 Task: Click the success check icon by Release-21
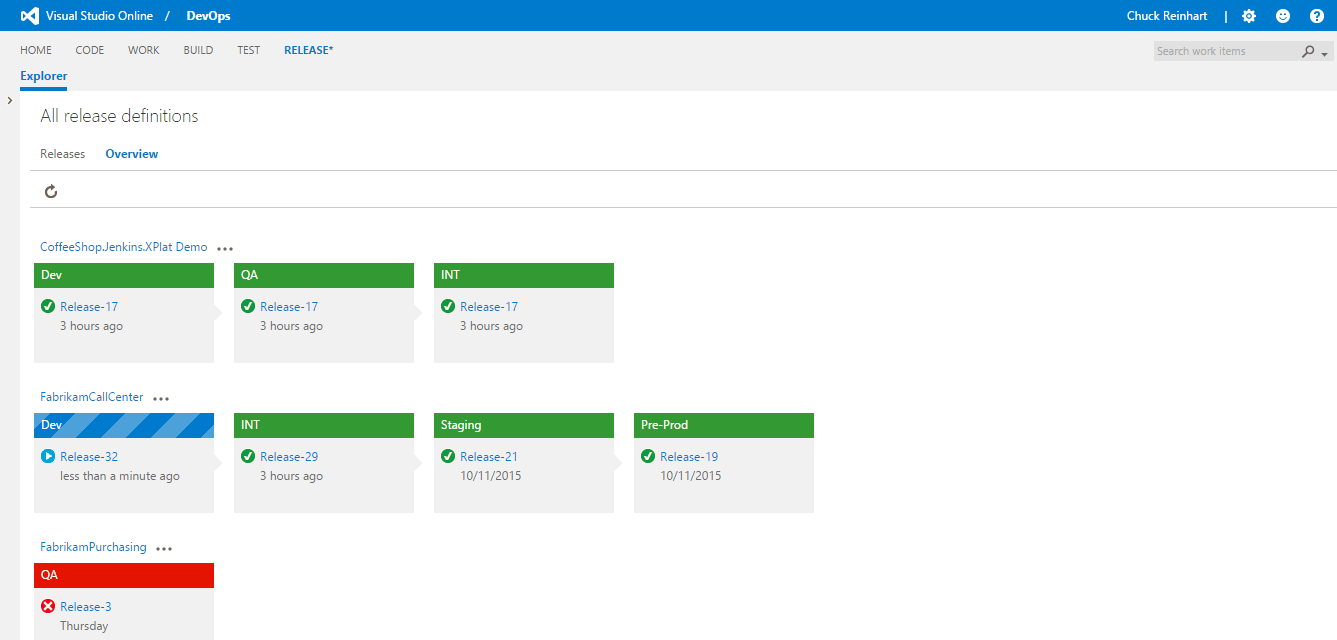tap(448, 457)
